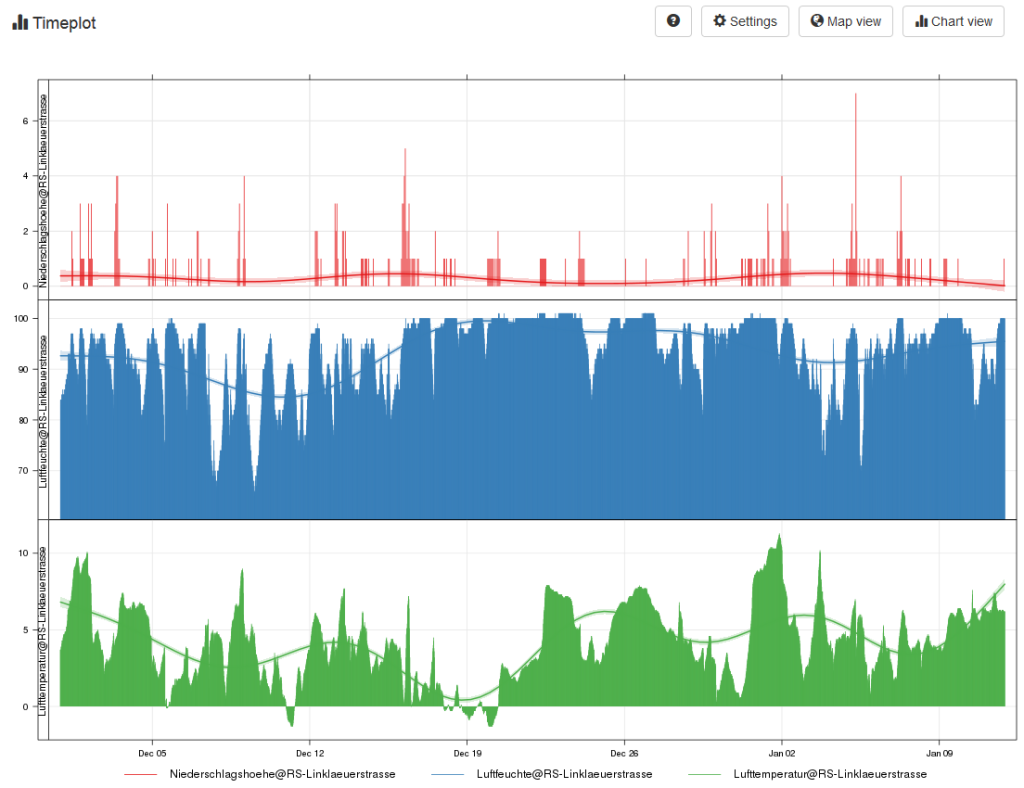
Task: Switch to Map view
Action: pyautogui.click(x=845, y=22)
